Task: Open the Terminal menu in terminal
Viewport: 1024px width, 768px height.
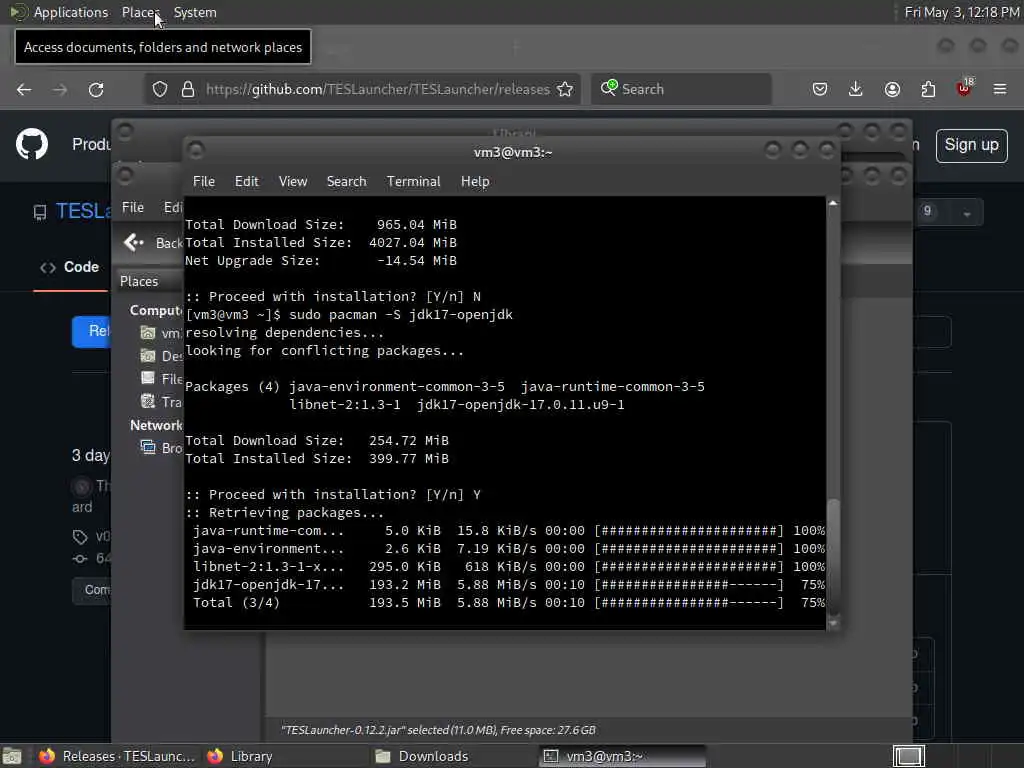Action: click(413, 182)
